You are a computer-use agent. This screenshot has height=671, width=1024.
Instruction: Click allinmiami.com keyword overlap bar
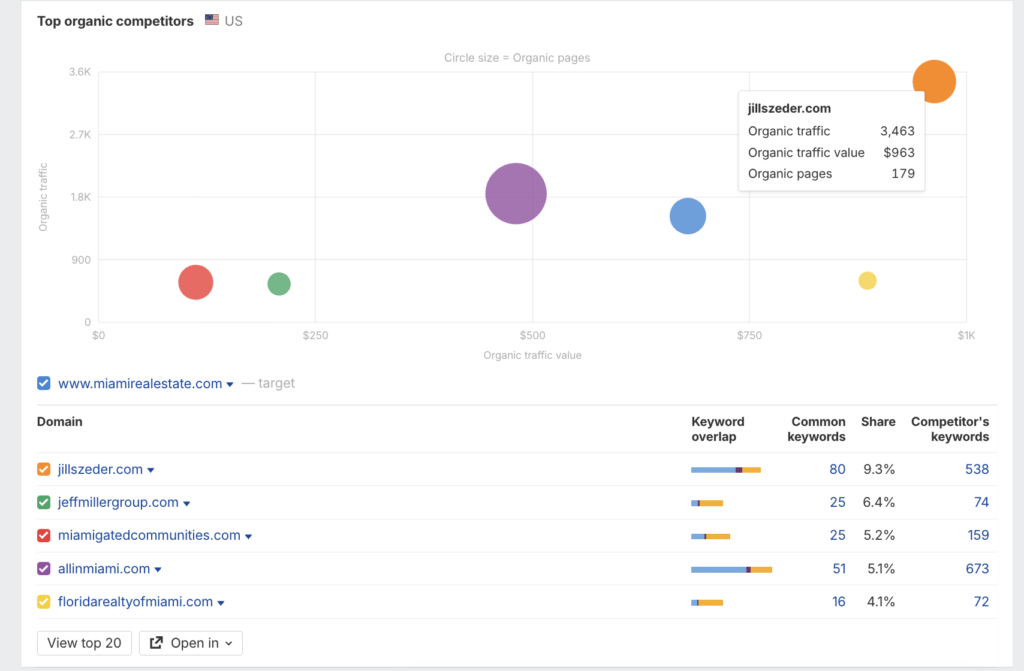[730, 568]
